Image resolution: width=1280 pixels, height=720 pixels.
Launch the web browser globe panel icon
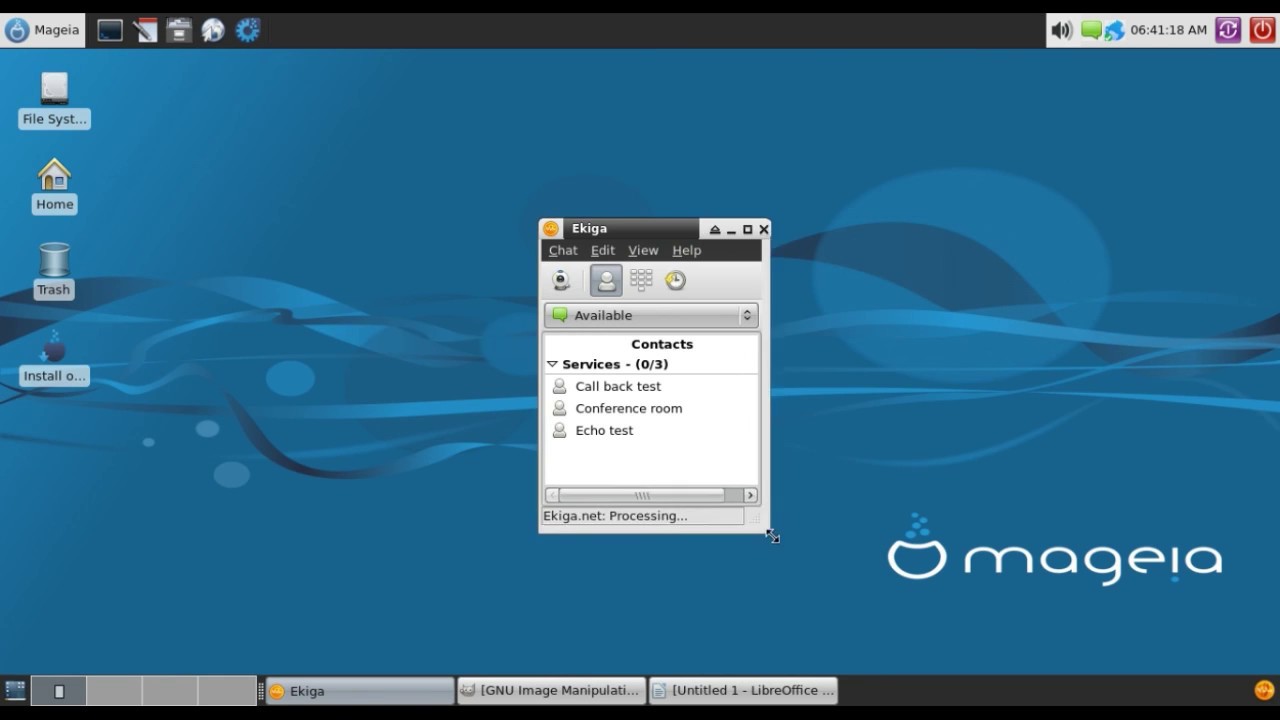(x=213, y=30)
